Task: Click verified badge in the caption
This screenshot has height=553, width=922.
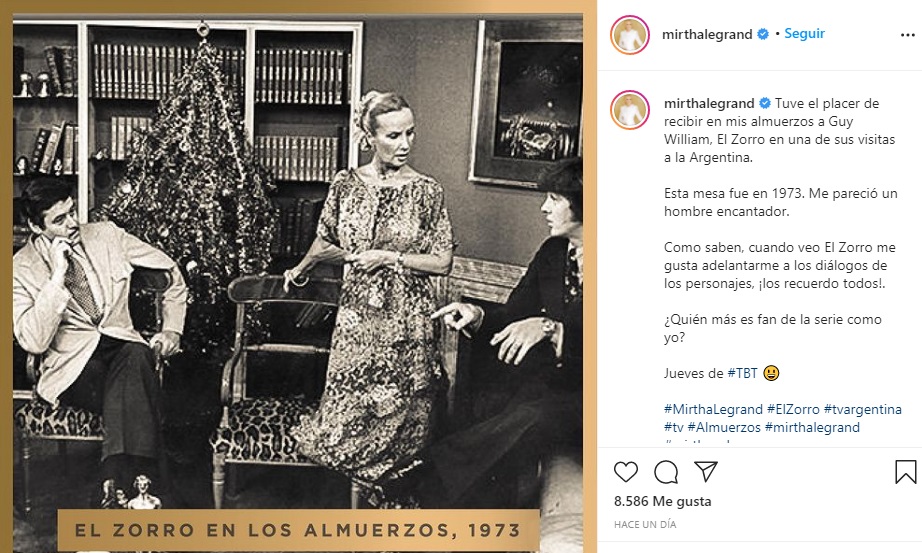Action: [x=765, y=104]
